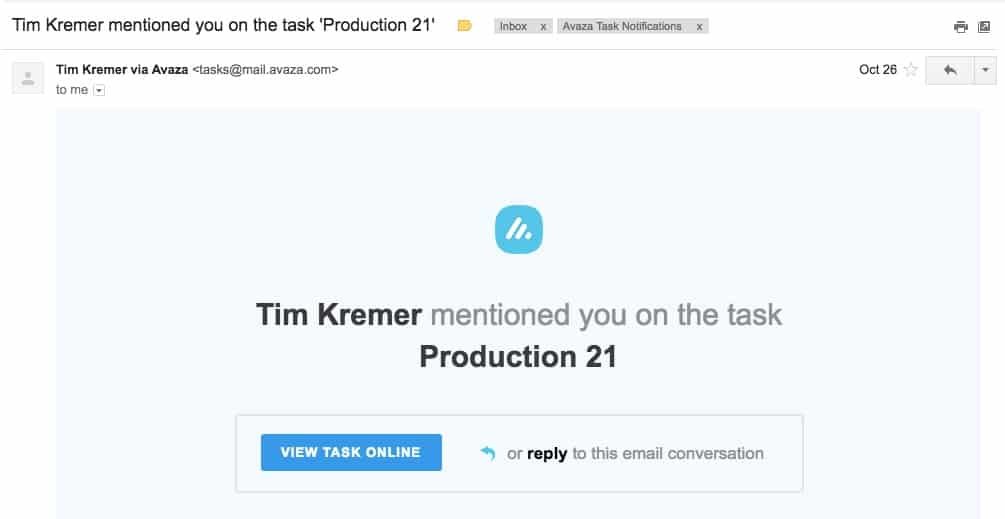The height and width of the screenshot is (519, 1005).
Task: Click the reply arrow button
Action: click(x=950, y=70)
